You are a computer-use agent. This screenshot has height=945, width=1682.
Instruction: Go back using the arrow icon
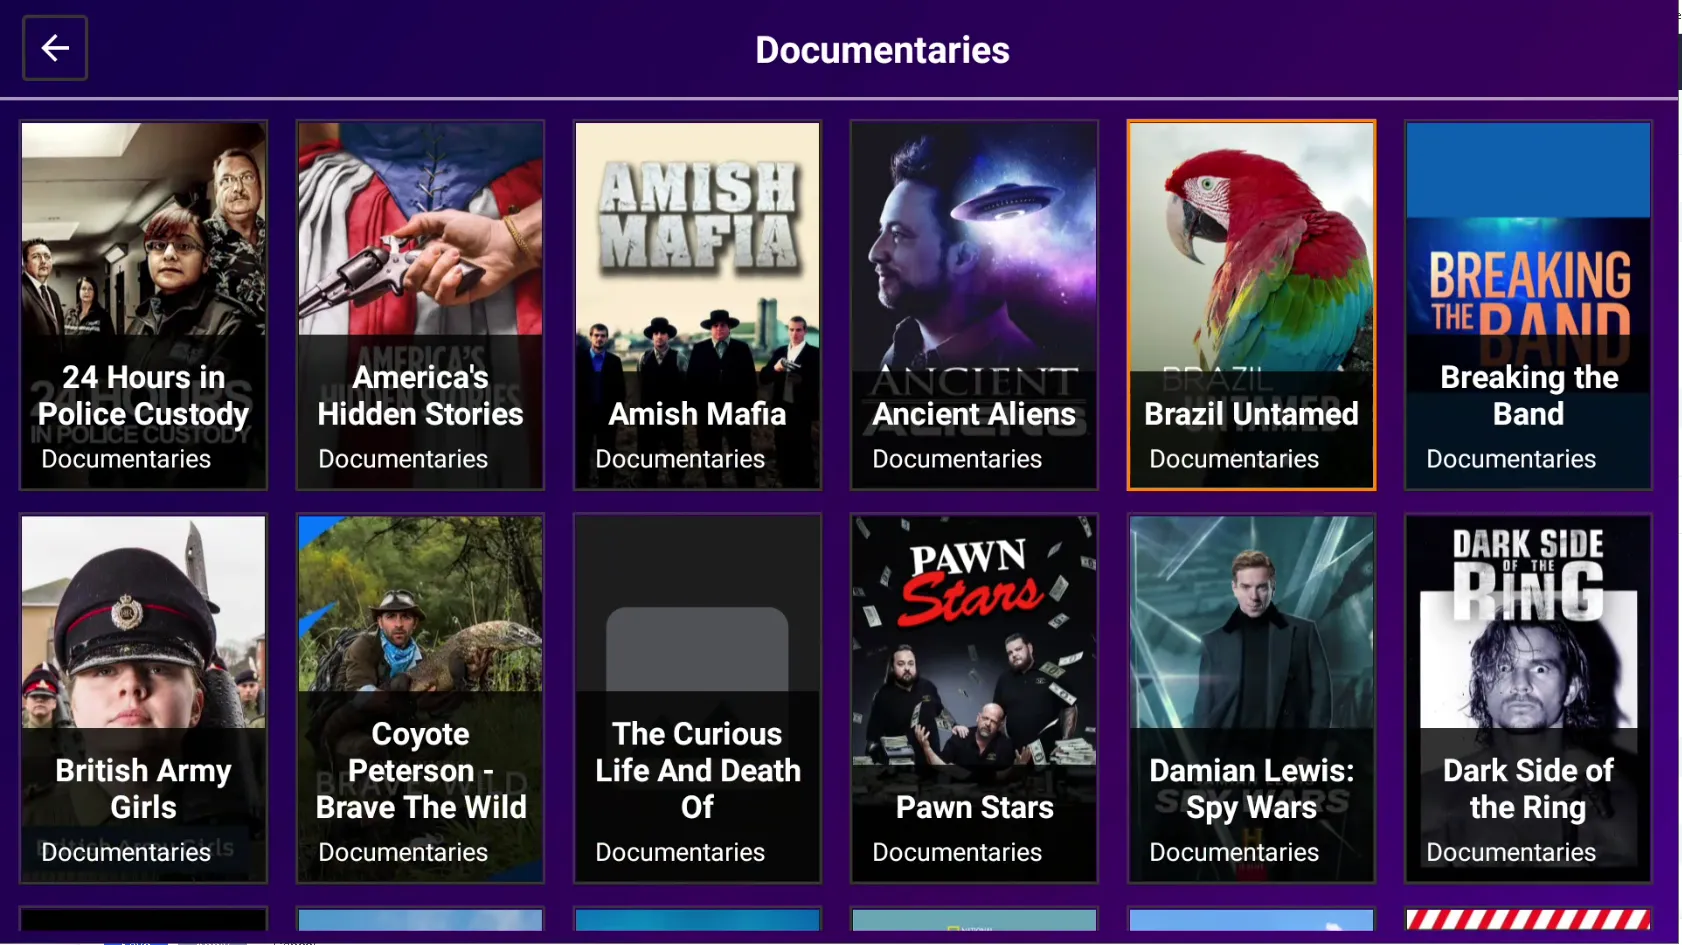[x=55, y=48]
